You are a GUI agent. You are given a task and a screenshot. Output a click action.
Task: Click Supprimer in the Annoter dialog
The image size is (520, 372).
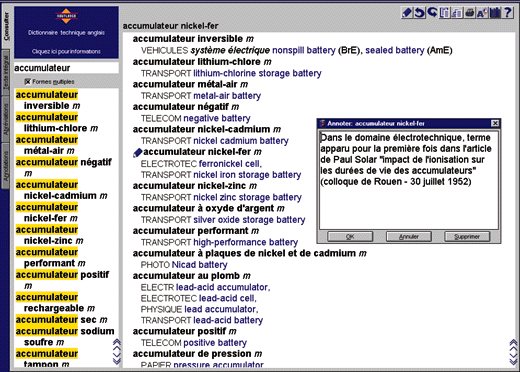point(467,237)
